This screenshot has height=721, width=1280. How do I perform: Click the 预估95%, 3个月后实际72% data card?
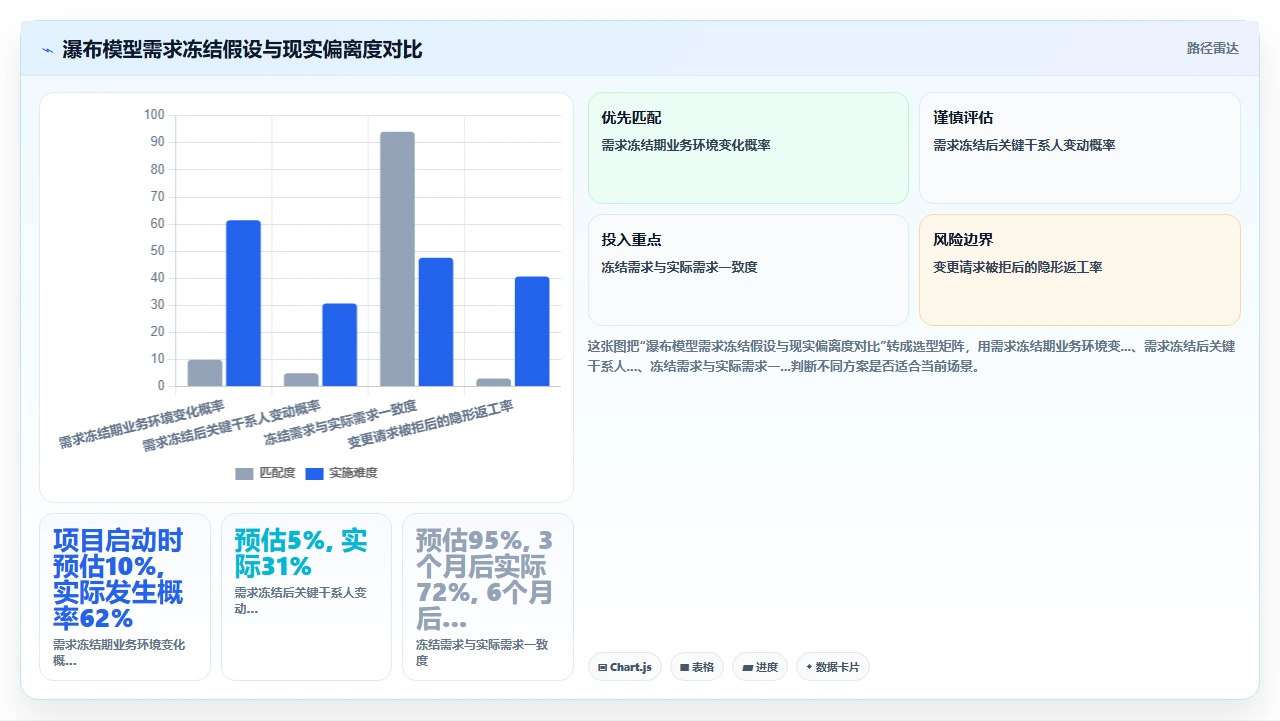click(488, 597)
